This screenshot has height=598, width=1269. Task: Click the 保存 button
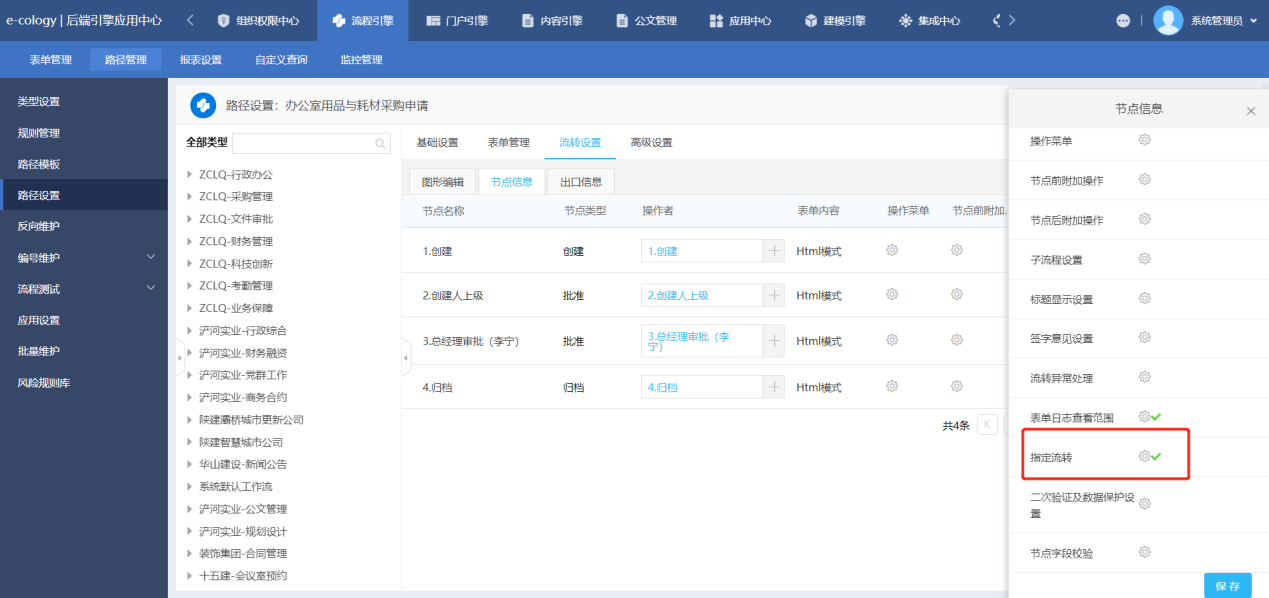point(1227,586)
